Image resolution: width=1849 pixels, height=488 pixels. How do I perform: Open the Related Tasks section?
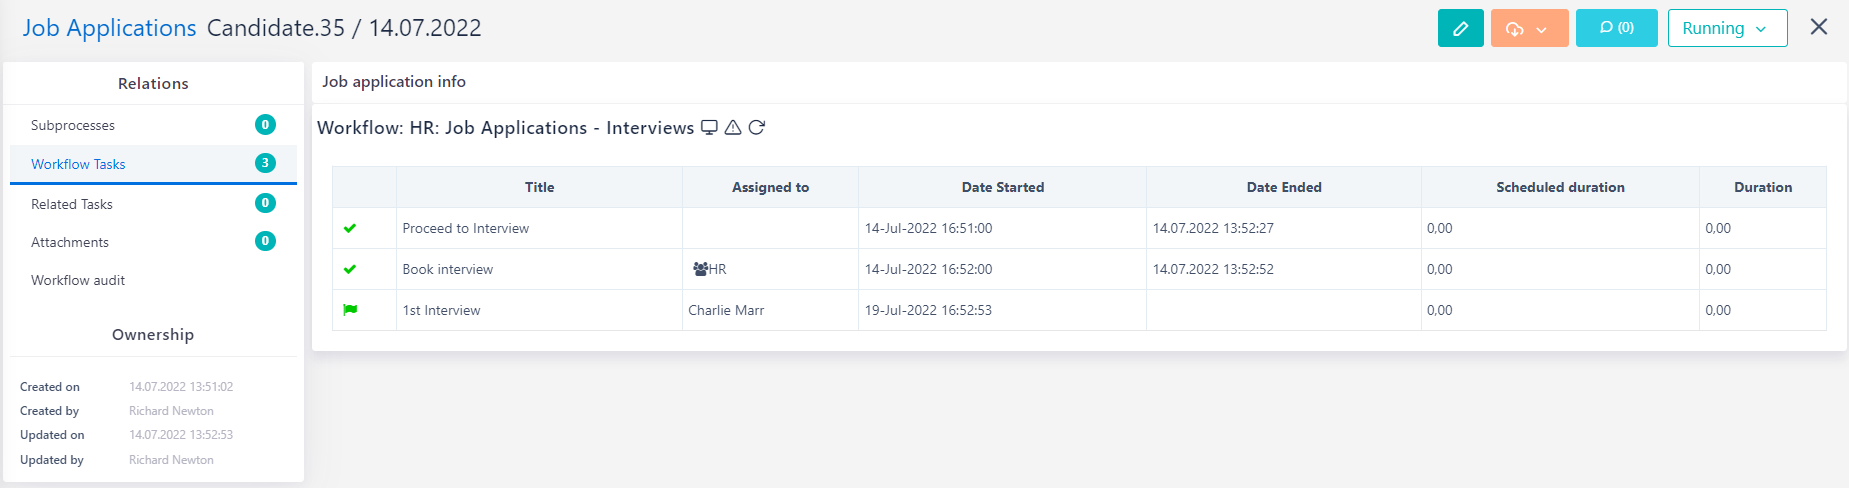click(x=72, y=204)
